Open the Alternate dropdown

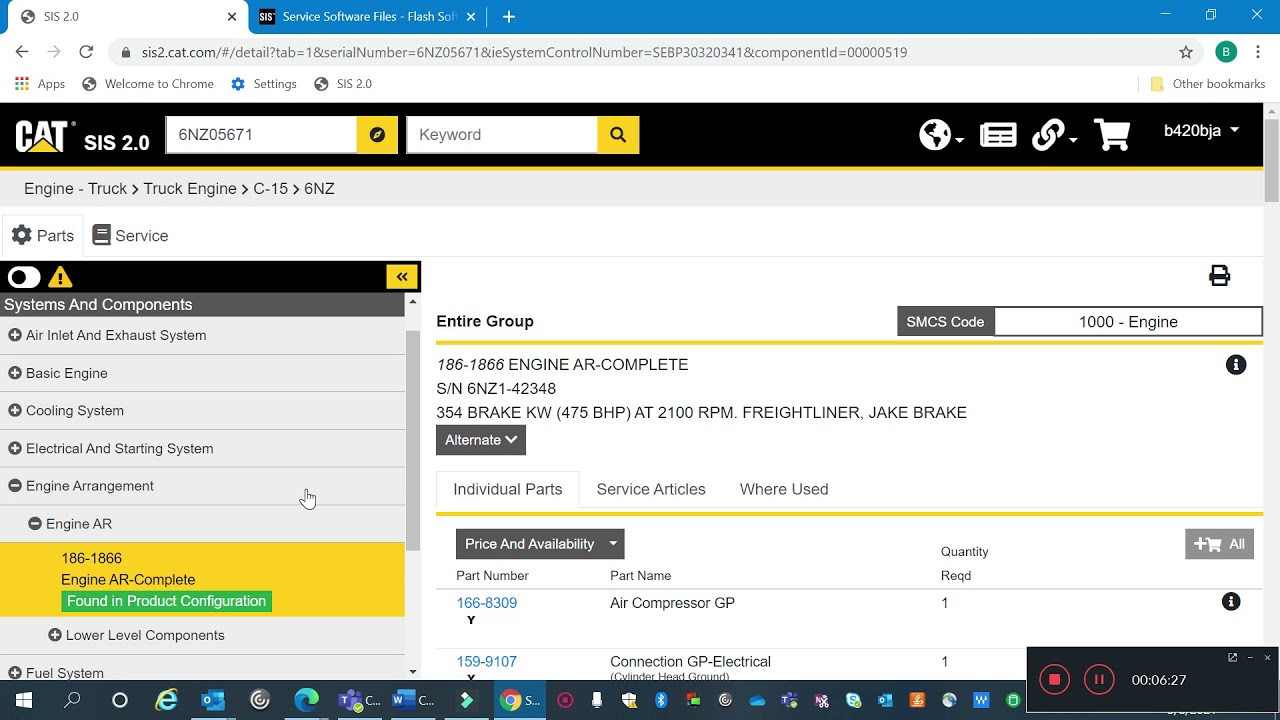click(481, 440)
